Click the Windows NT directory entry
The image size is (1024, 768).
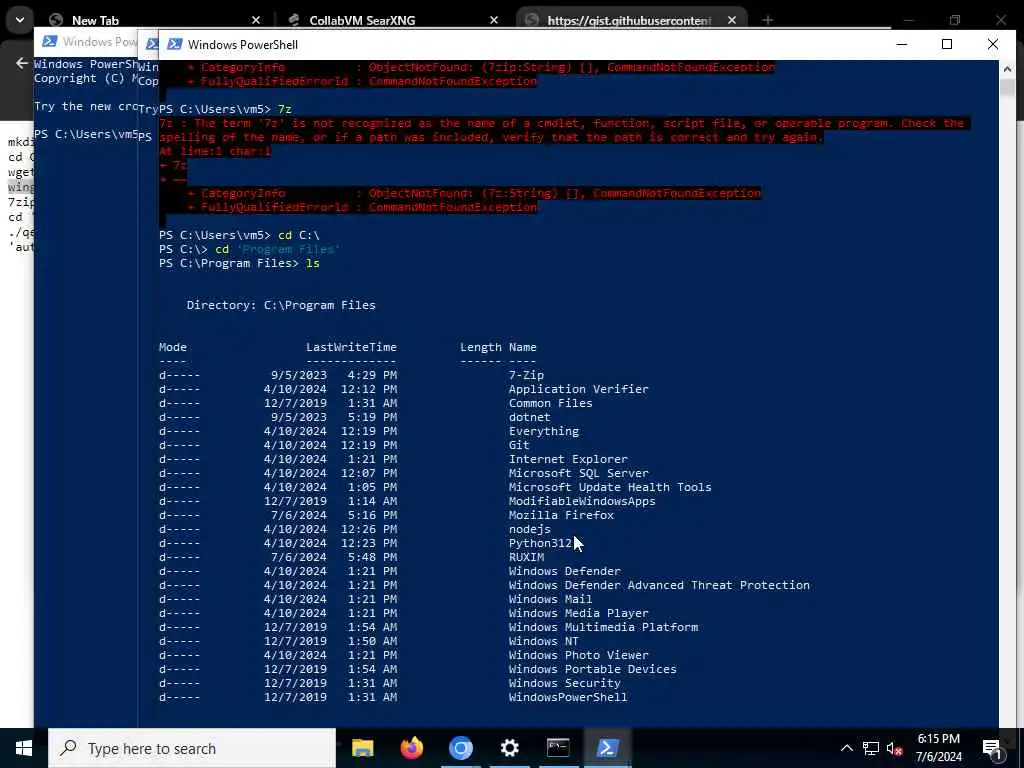pos(543,641)
